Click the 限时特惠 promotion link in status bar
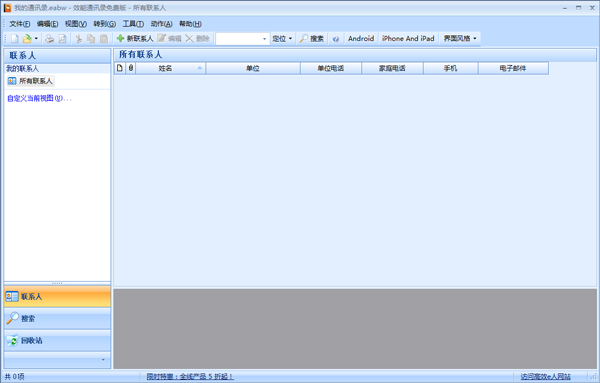This screenshot has width=600, height=383. point(190,376)
